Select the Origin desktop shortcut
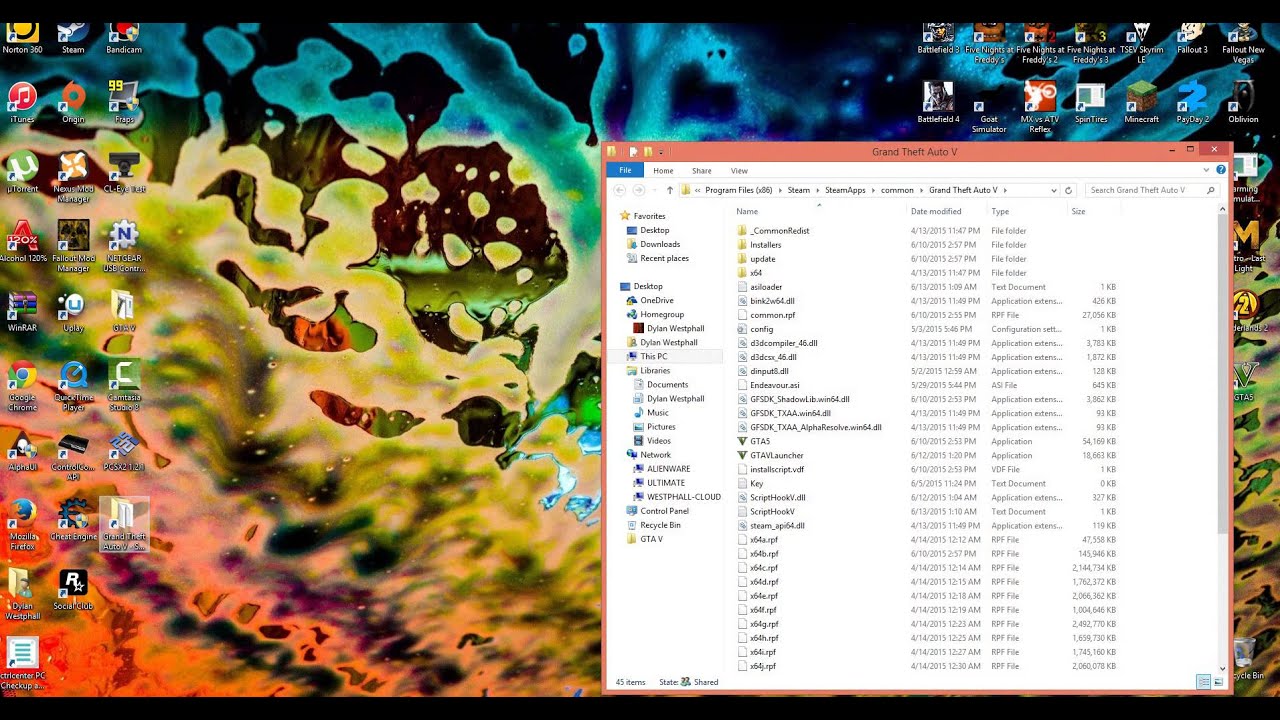Image resolution: width=1280 pixels, height=720 pixels. 73,103
